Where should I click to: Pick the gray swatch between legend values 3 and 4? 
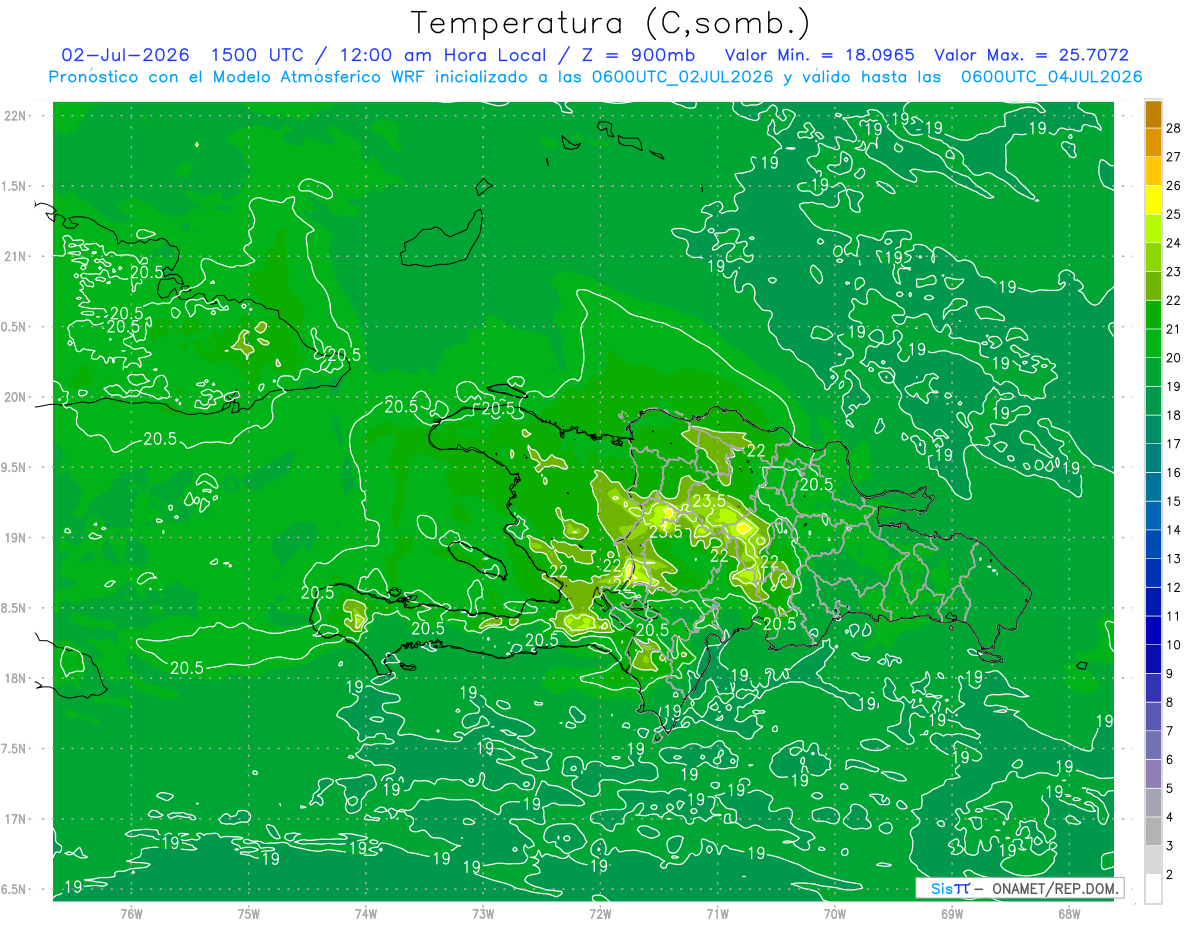pyautogui.click(x=1153, y=832)
